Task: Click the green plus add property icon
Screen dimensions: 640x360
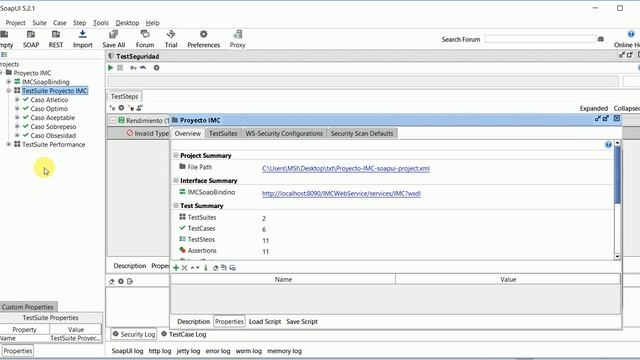Action: [176, 268]
